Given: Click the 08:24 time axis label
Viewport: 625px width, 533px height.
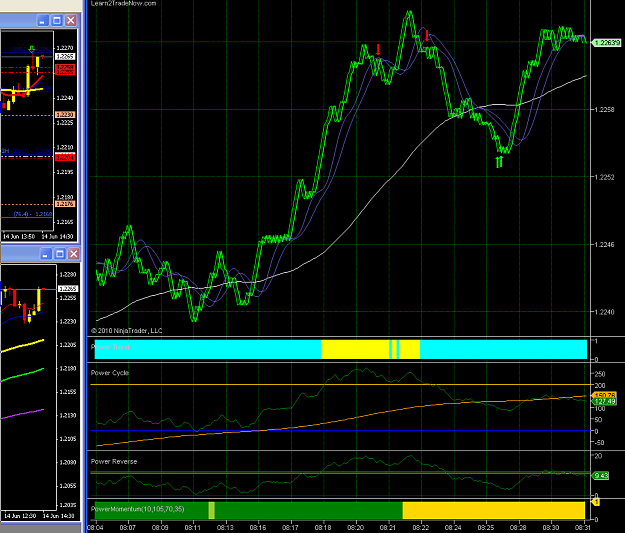Looking at the screenshot, I should [453, 527].
